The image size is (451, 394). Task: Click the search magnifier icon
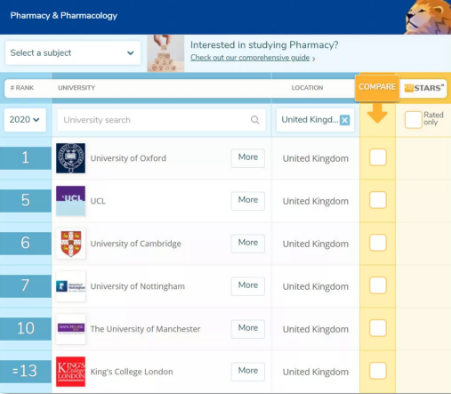coord(255,120)
